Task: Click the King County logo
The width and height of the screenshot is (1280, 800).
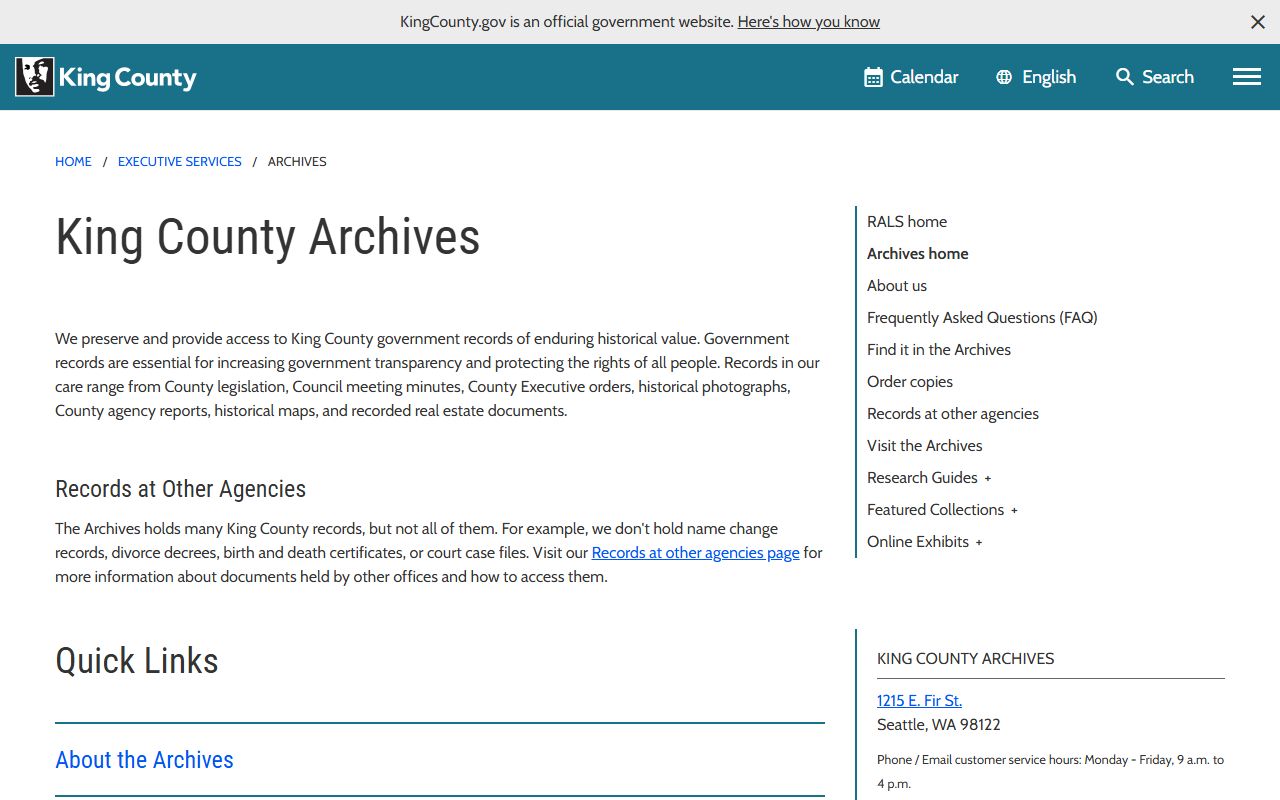Action: (x=106, y=77)
